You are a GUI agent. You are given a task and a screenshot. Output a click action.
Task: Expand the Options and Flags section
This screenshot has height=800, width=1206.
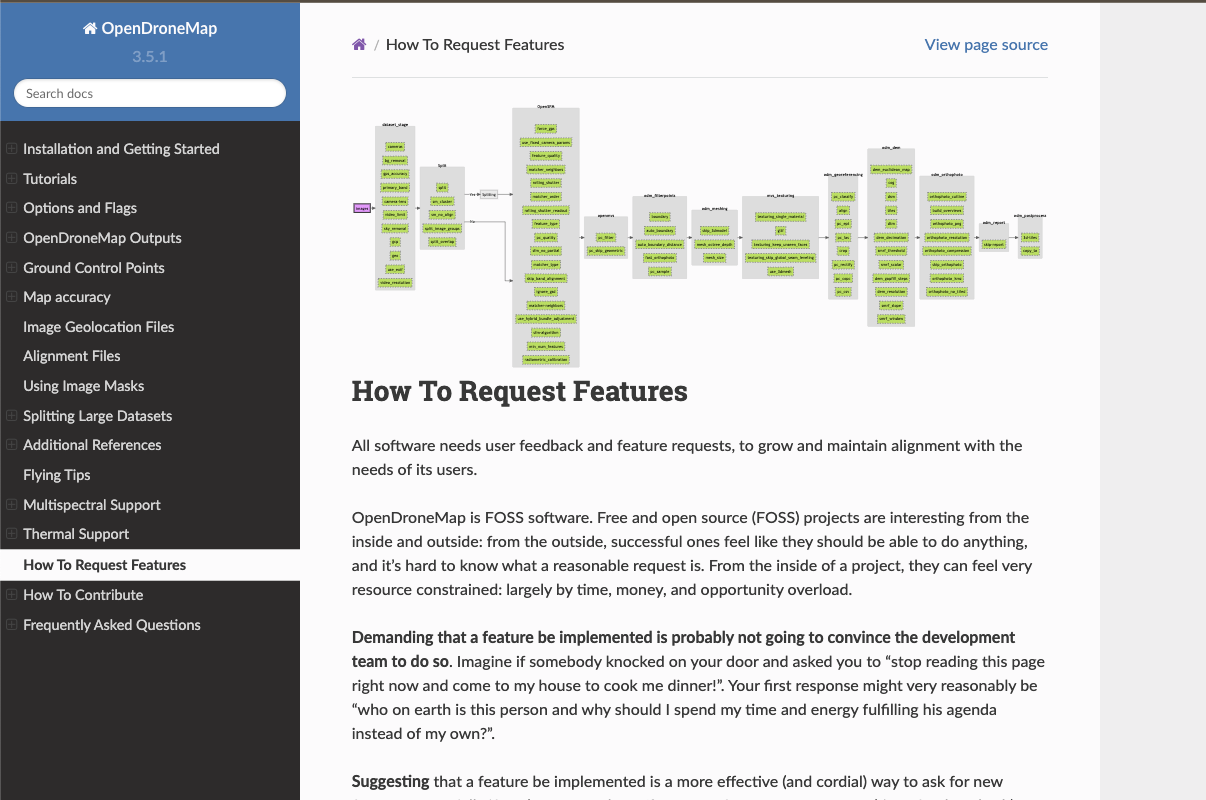point(10,208)
